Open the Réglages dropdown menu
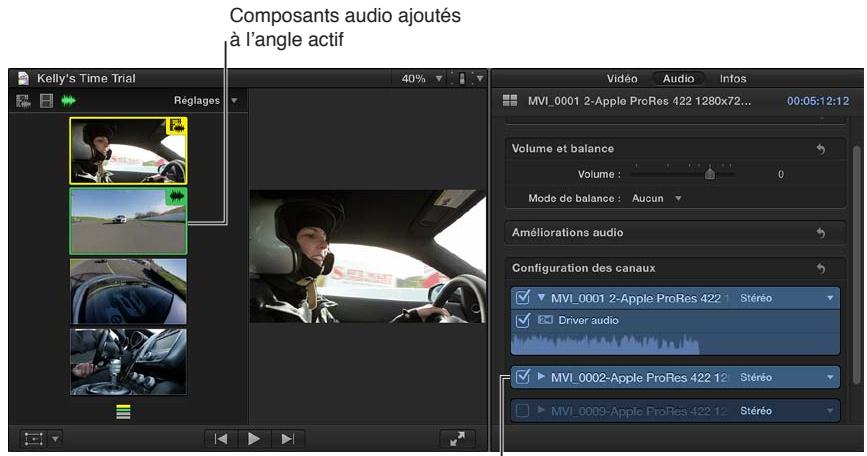 (x=206, y=101)
